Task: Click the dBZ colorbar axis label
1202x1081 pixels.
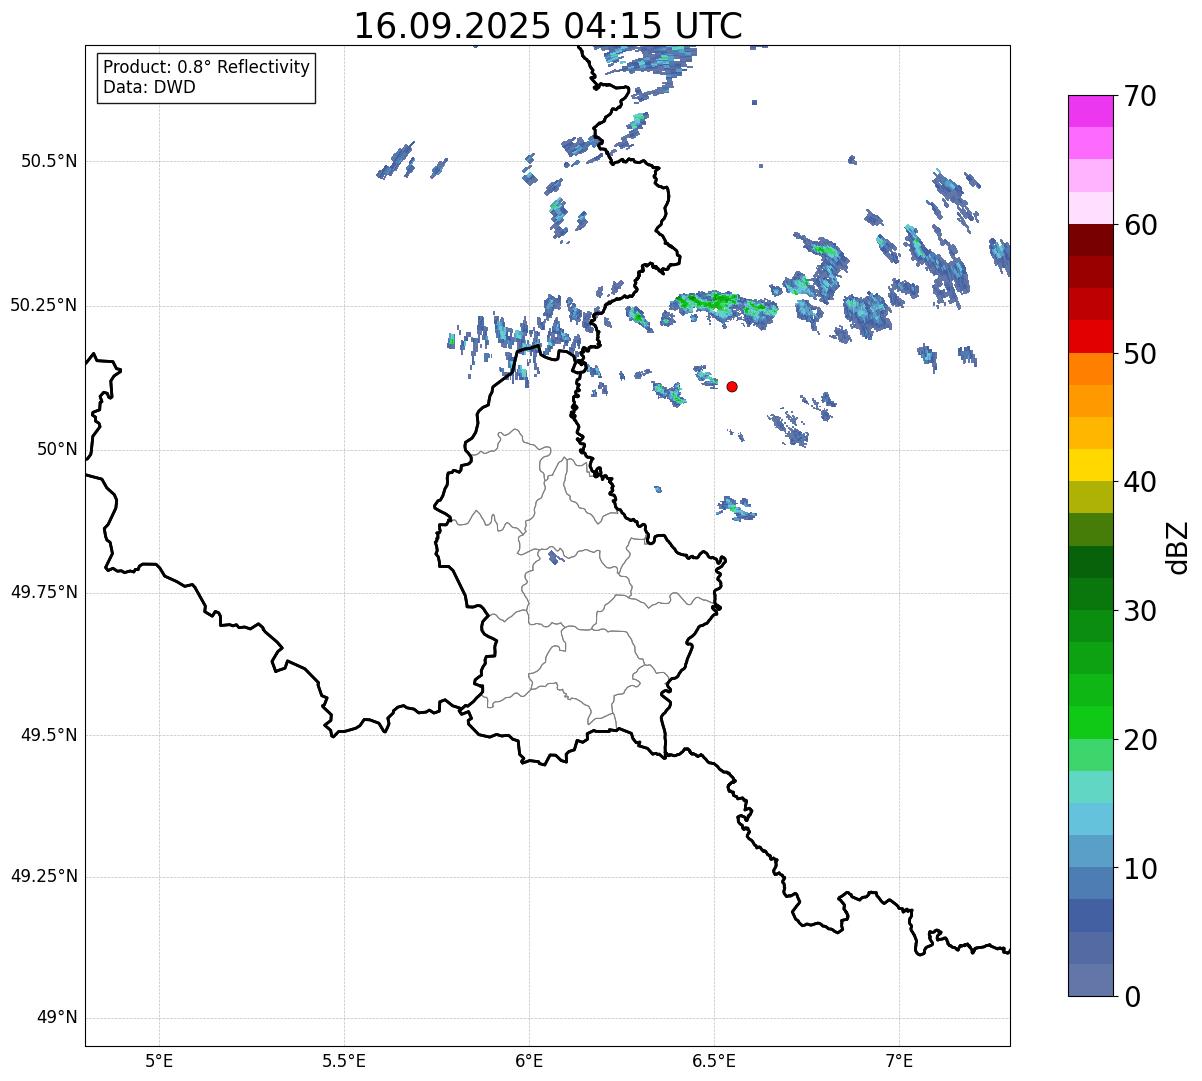Action: pos(1178,546)
